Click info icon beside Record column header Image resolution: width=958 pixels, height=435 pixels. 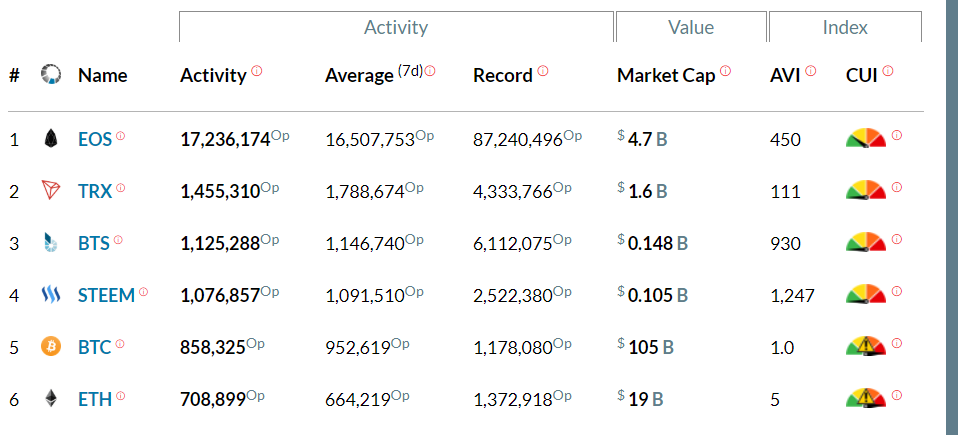pos(543,71)
